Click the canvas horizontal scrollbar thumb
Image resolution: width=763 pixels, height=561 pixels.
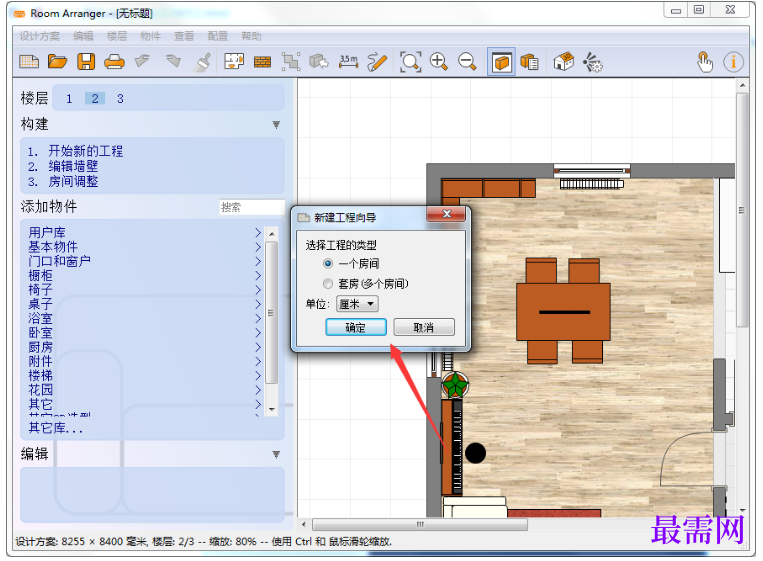click(420, 525)
